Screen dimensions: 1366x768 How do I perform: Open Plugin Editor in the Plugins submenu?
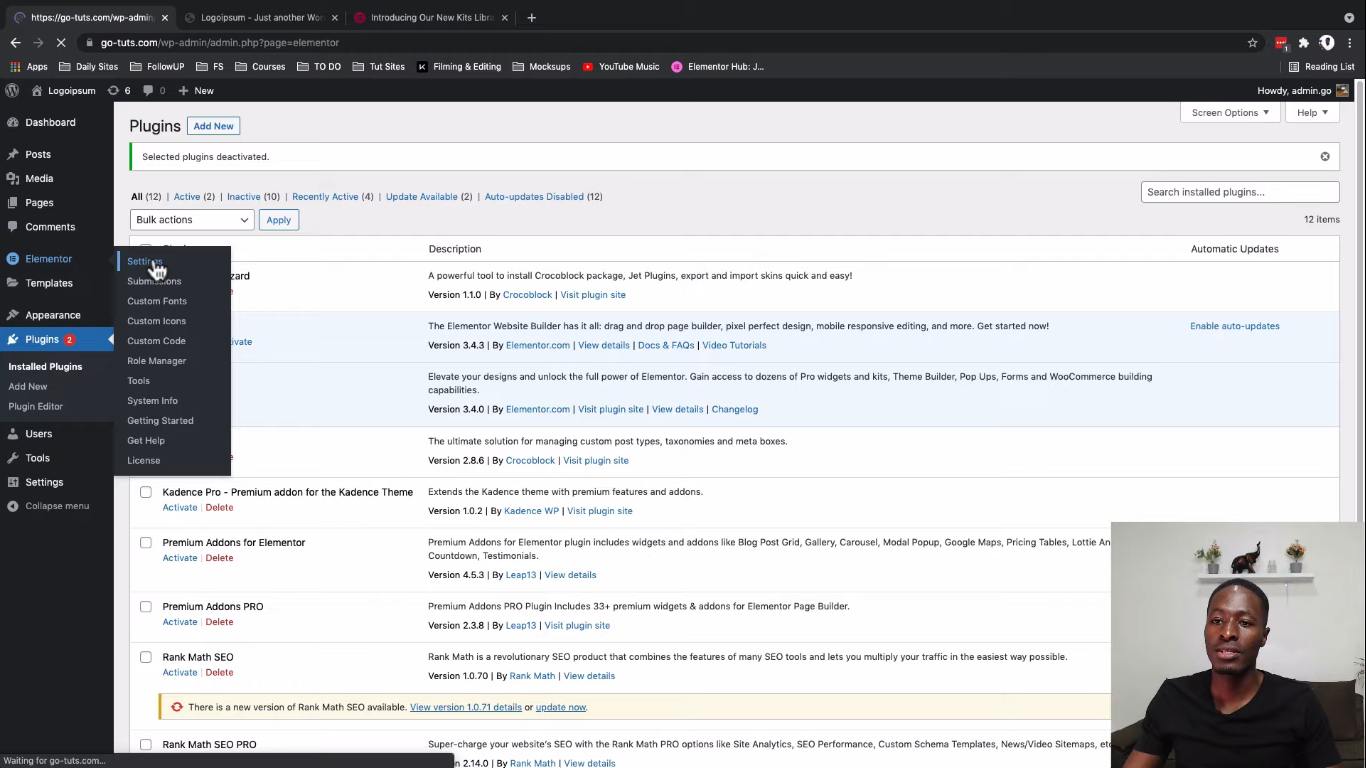tap(35, 407)
